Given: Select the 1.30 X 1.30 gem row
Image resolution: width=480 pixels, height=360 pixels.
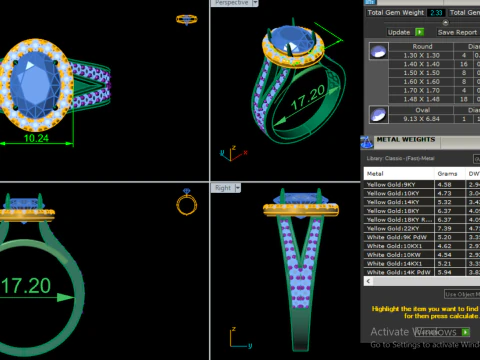Looking at the screenshot, I should [434, 55].
